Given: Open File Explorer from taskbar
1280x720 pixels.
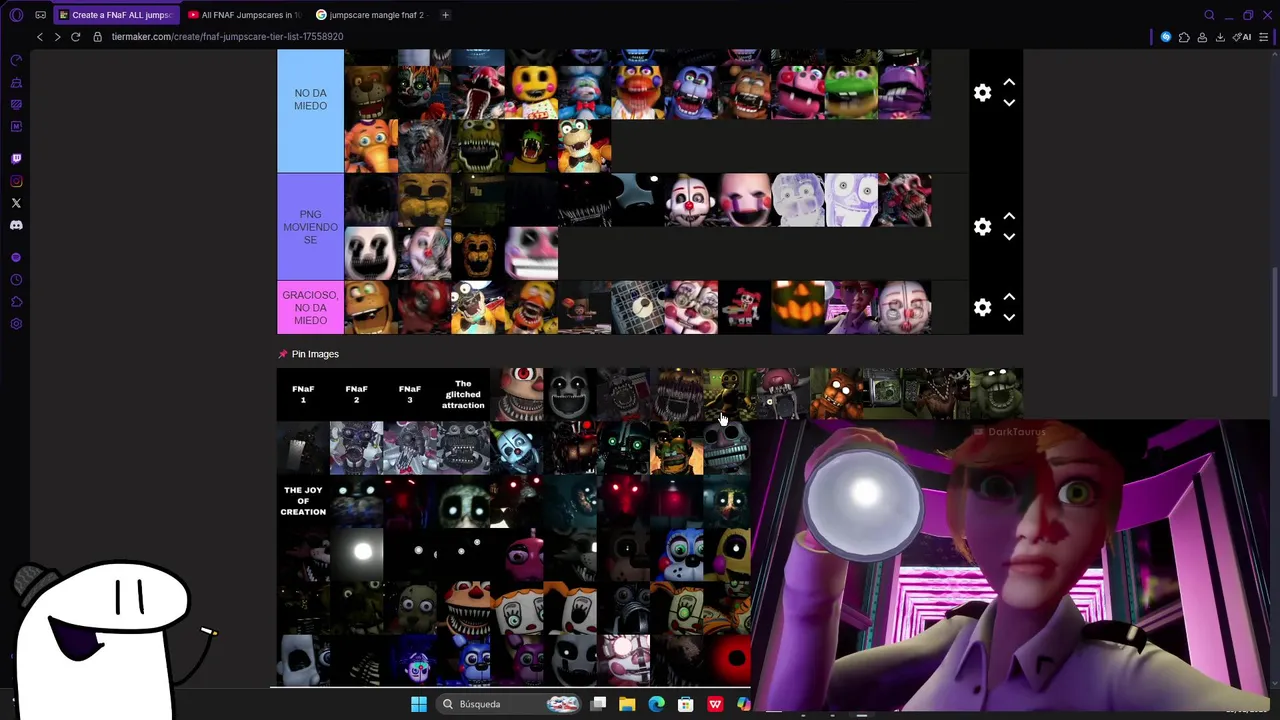Looking at the screenshot, I should pos(627,704).
